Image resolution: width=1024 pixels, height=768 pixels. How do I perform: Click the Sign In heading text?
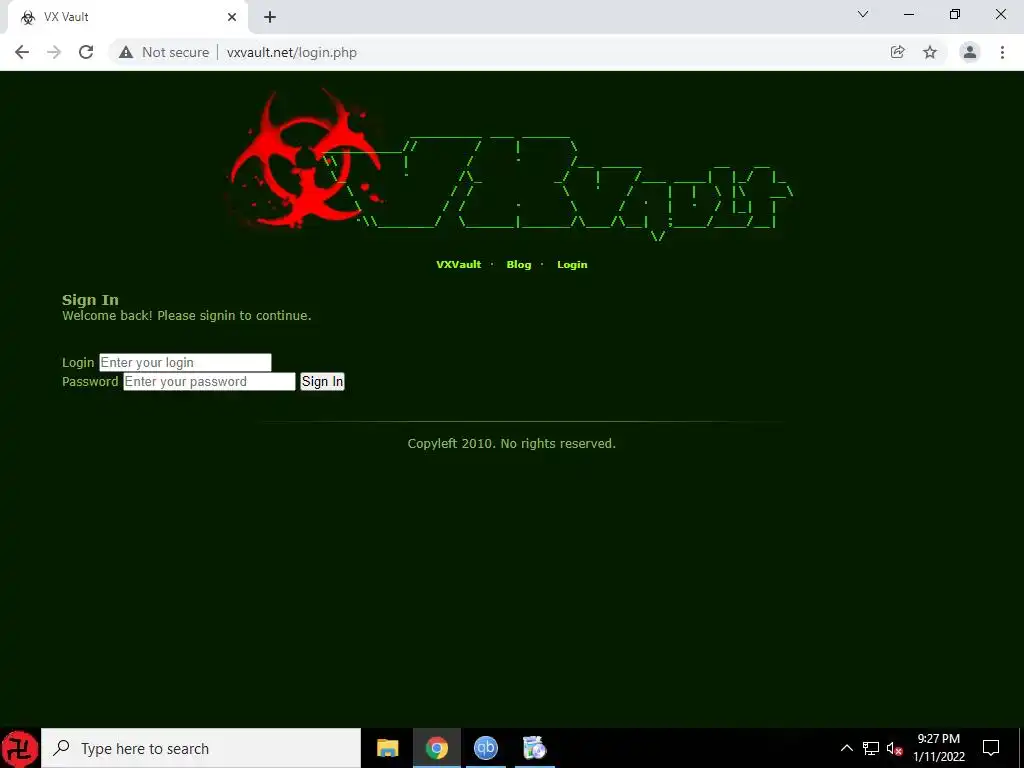(90, 300)
